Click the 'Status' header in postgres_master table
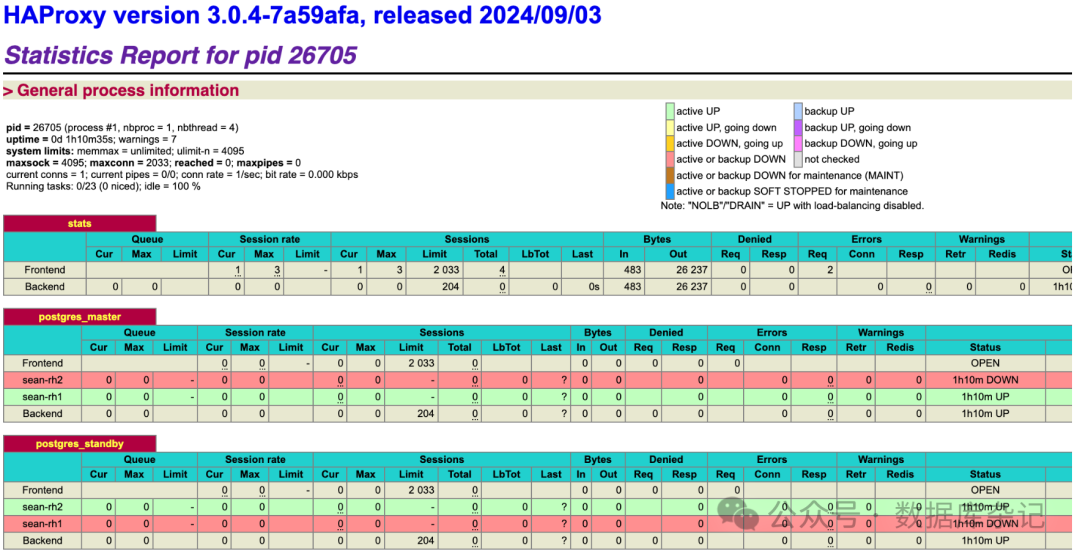Viewport: 1080px width, 559px height. [985, 348]
